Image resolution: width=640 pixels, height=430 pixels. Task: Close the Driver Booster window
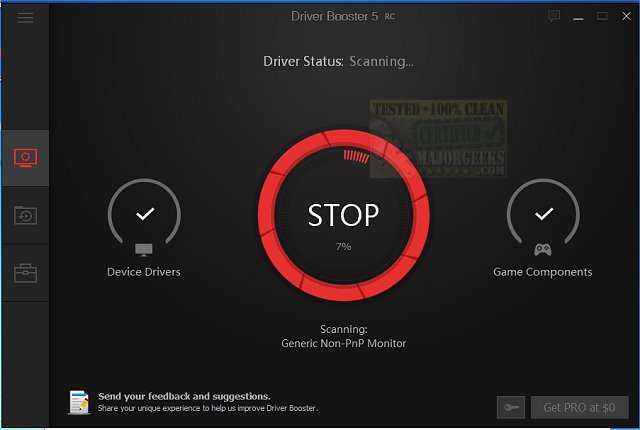coord(626,16)
